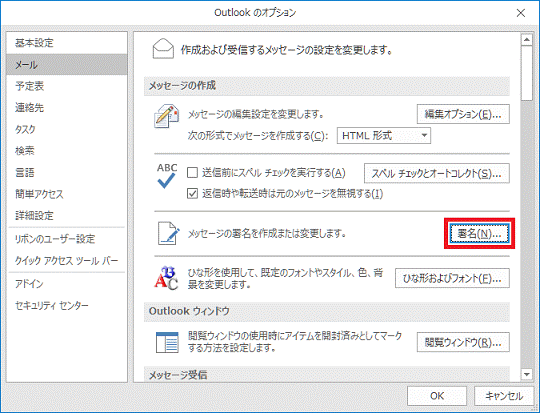This screenshot has height=413, width=540.
Task: Click the envelope icon at the top
Action: pos(163,49)
